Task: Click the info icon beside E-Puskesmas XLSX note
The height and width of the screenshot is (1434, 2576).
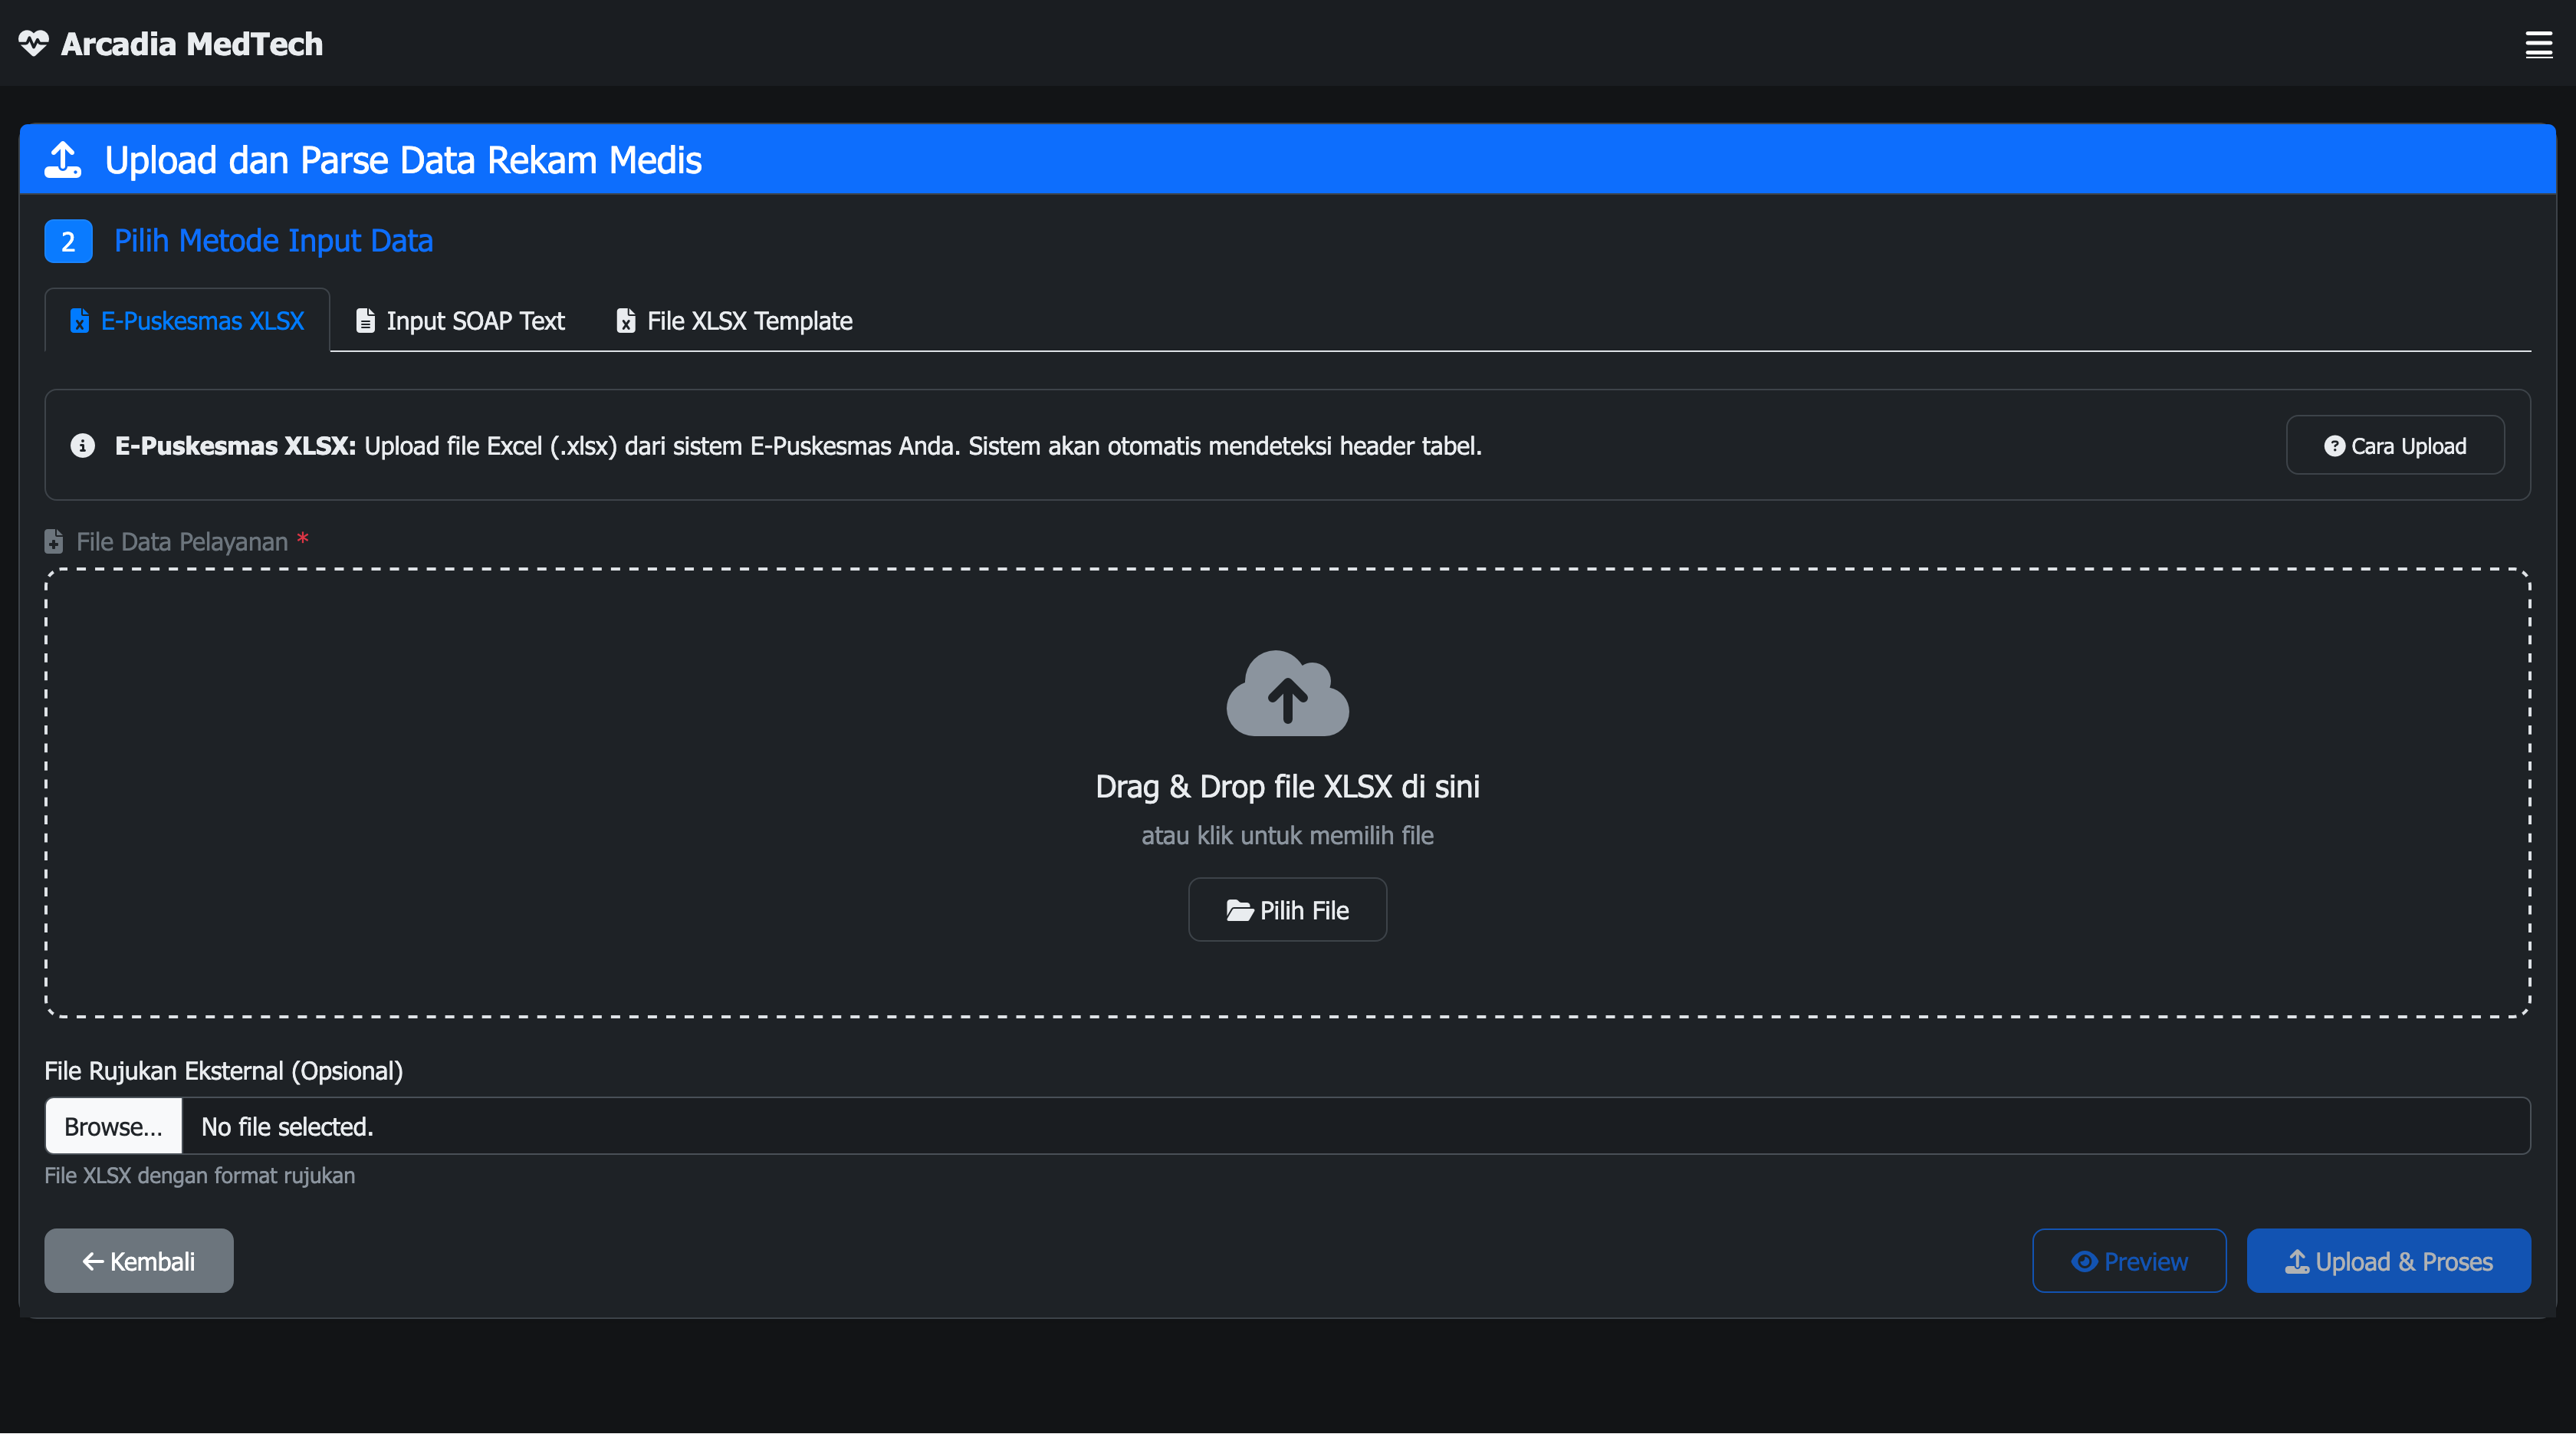Action: pyautogui.click(x=83, y=446)
